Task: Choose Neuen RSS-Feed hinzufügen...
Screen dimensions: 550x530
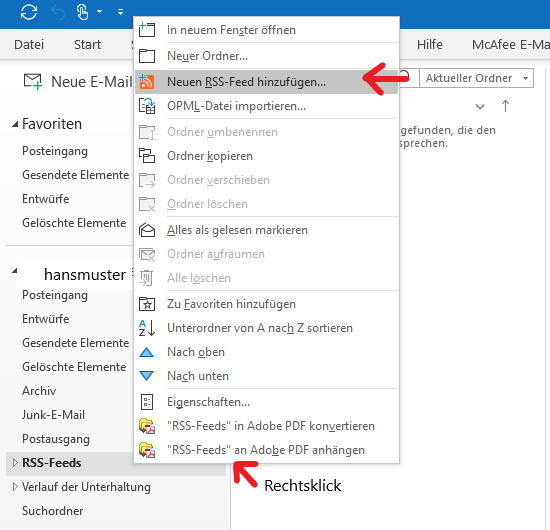Action: (267, 82)
